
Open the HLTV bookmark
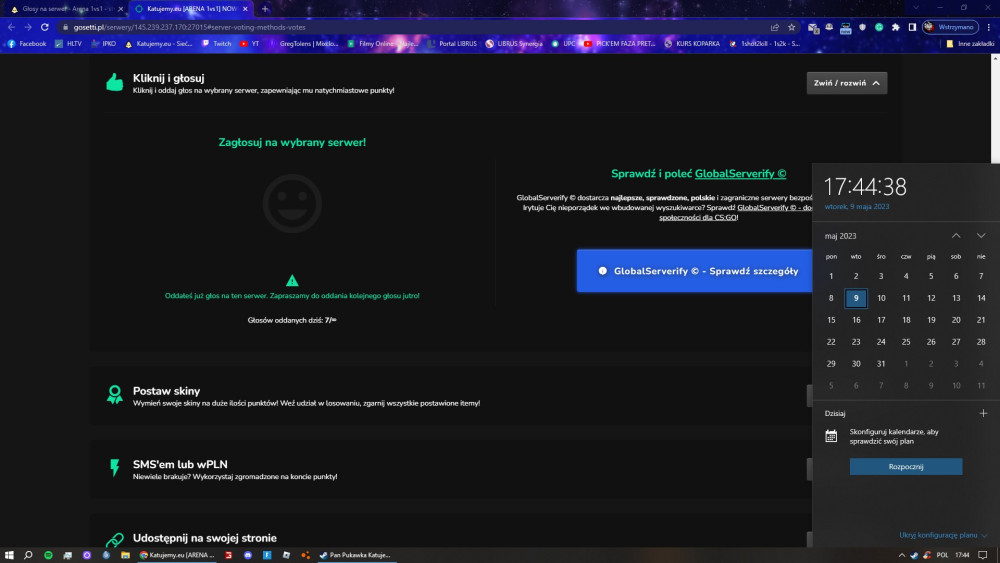[x=68, y=44]
